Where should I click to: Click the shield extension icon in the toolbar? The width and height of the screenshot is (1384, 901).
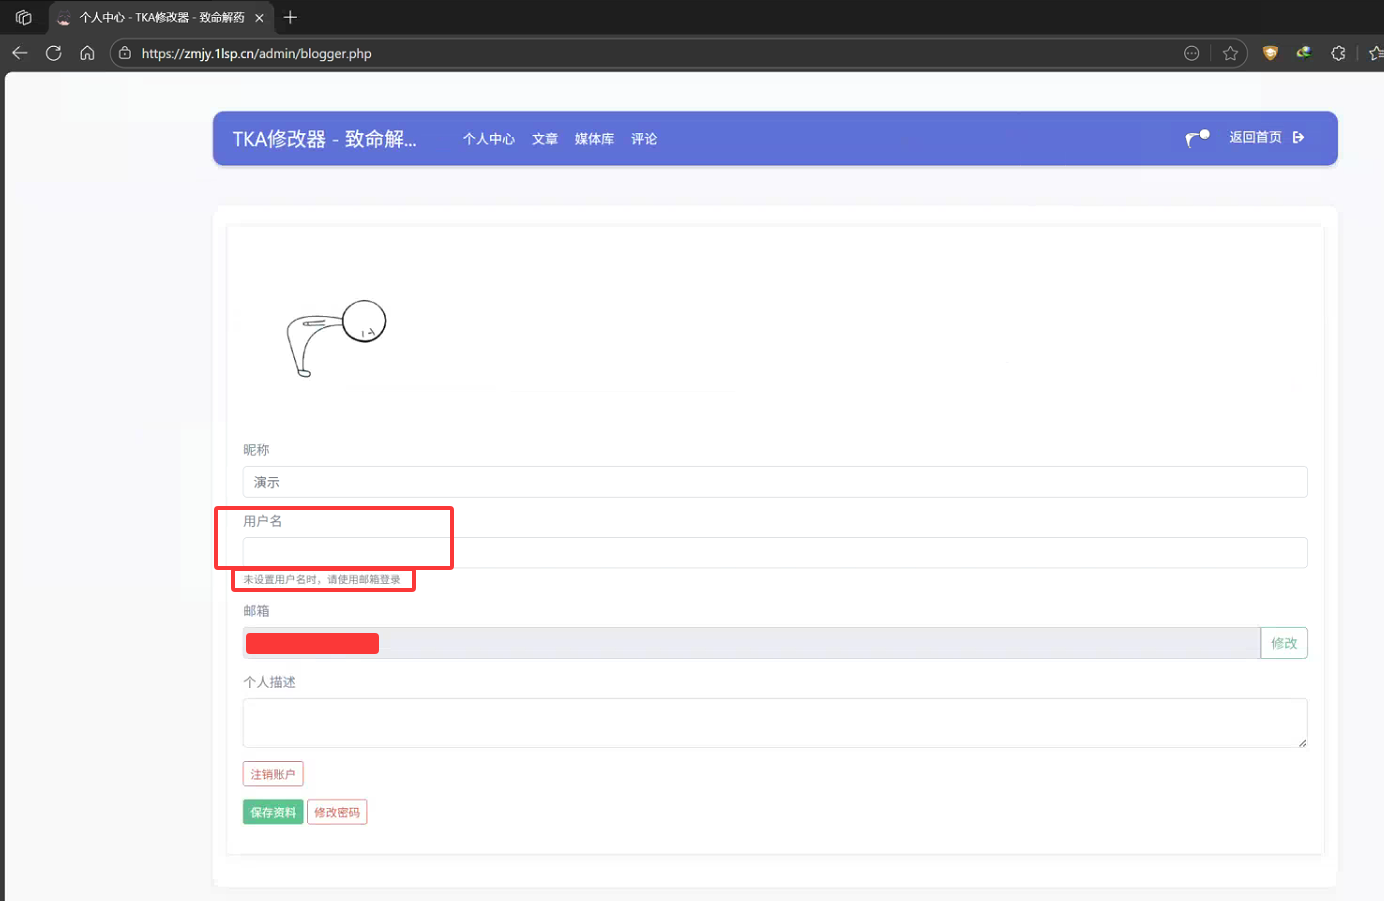(x=1270, y=53)
